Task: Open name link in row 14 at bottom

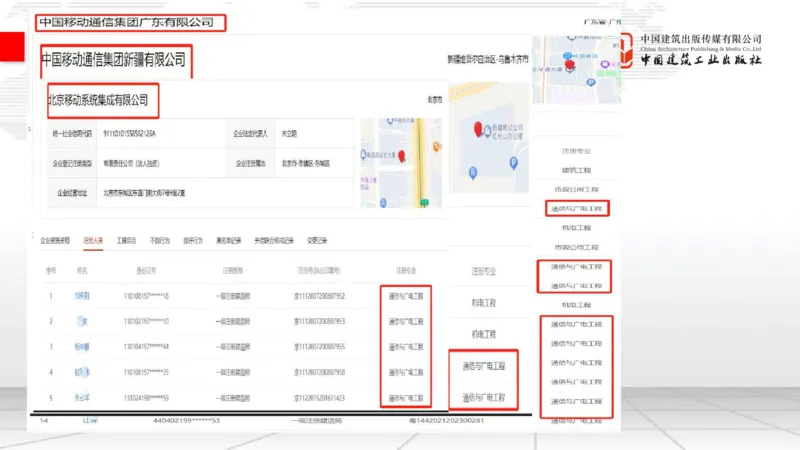Action: click(x=90, y=420)
